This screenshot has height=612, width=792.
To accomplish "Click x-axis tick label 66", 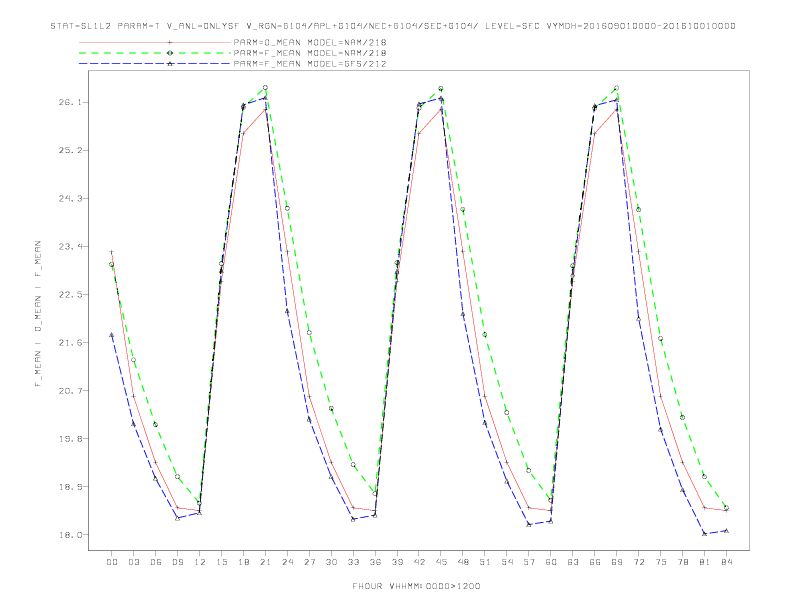I will 595,562.
